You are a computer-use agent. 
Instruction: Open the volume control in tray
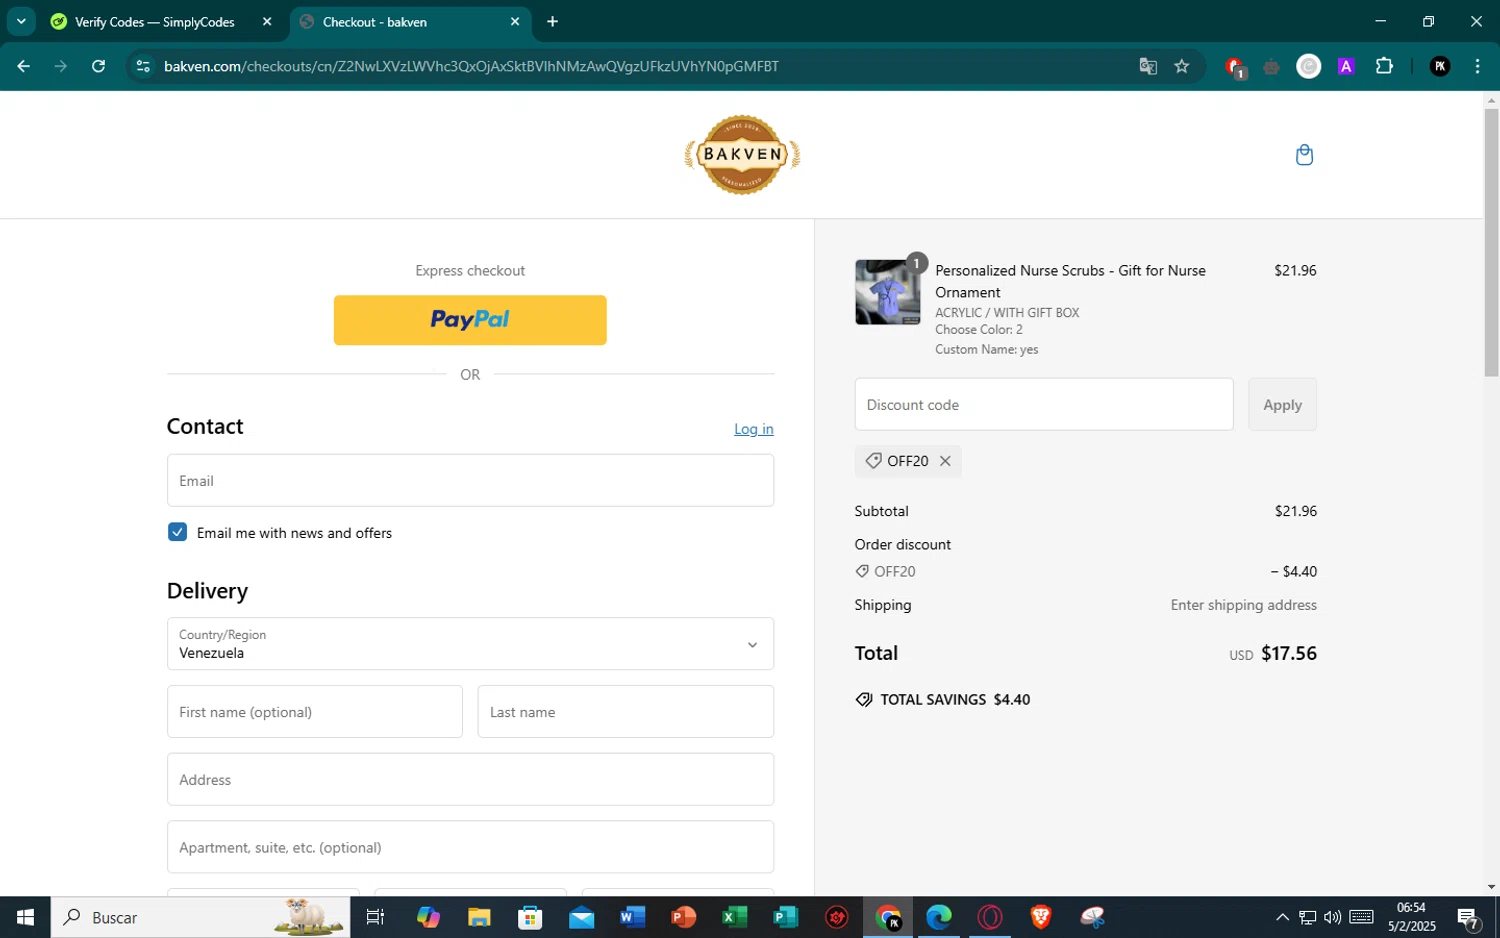(1332, 917)
